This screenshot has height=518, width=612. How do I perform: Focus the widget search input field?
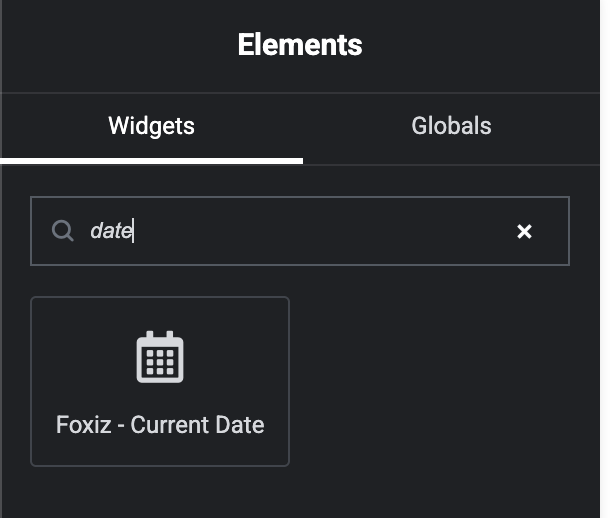[x=300, y=231]
